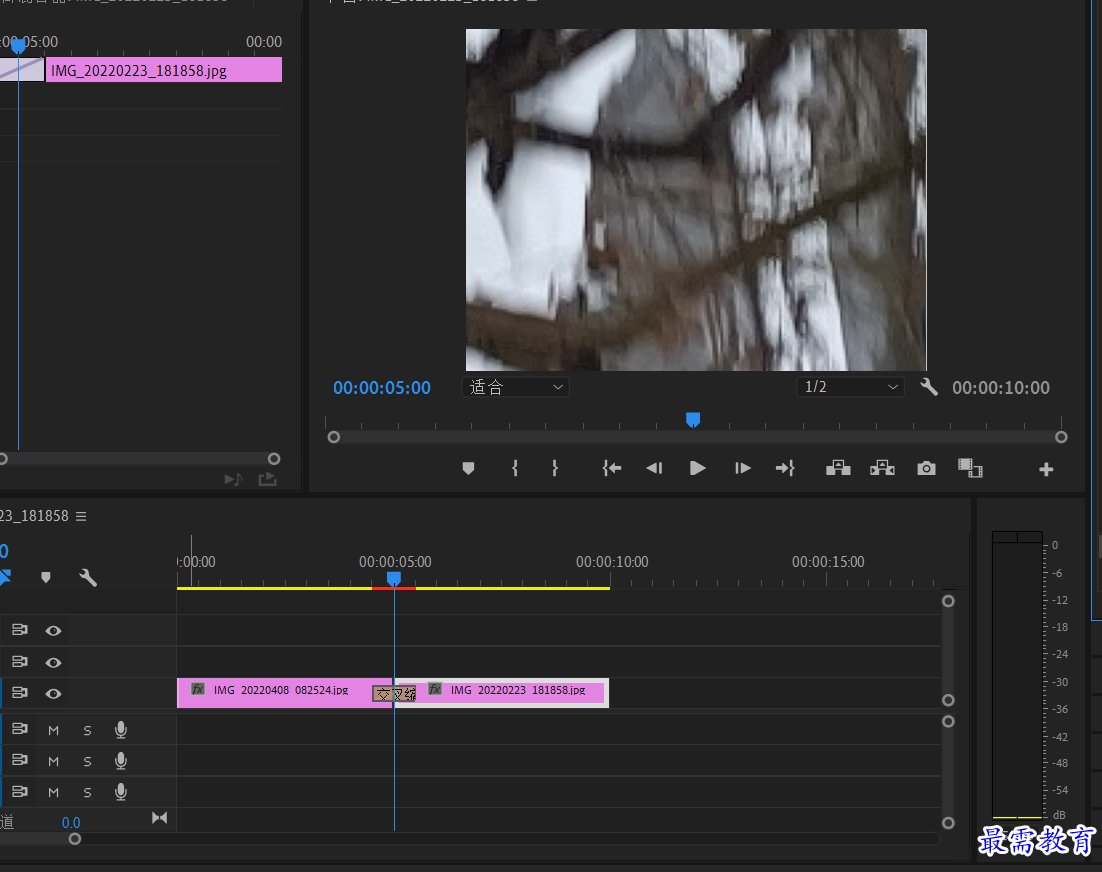The height and width of the screenshot is (872, 1102).
Task: Open the Fit zoom level dropdown
Action: pyautogui.click(x=515, y=387)
